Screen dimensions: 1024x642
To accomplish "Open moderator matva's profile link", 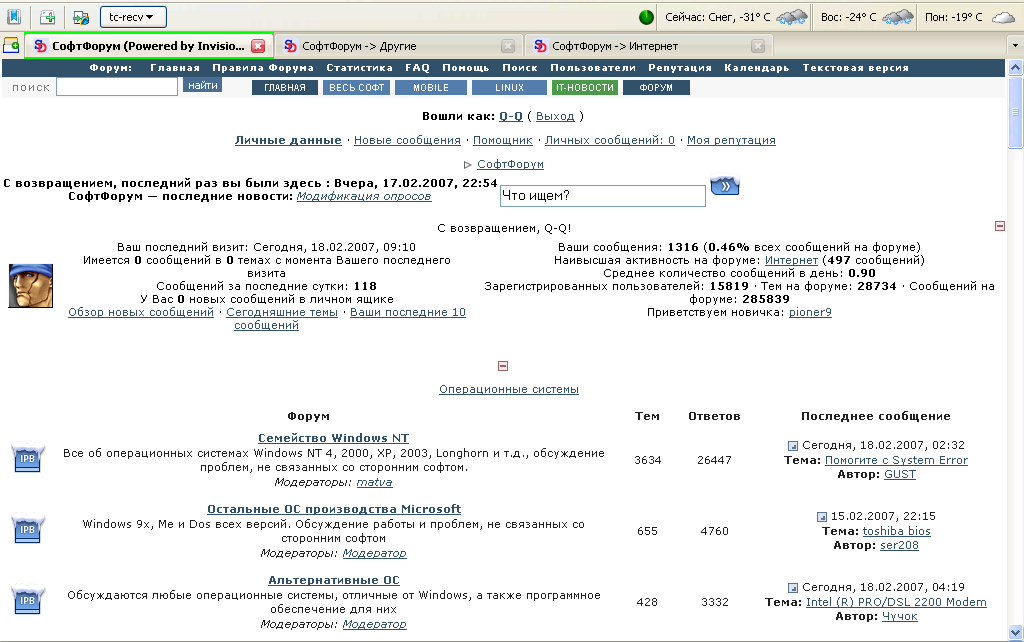I will (x=374, y=483).
